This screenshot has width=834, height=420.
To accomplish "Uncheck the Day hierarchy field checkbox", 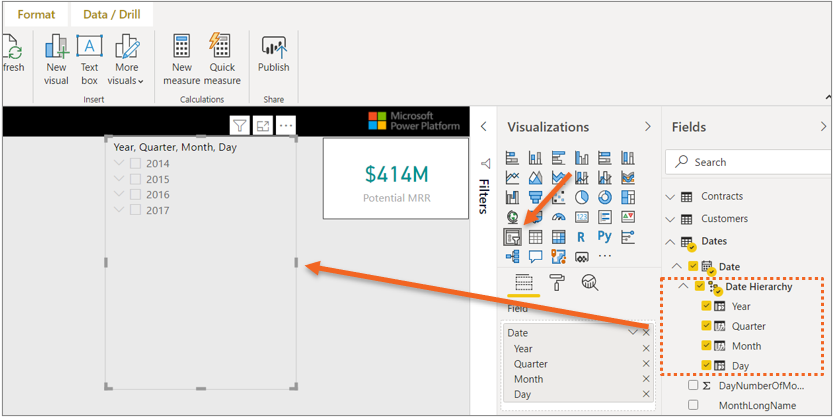I will (706, 365).
